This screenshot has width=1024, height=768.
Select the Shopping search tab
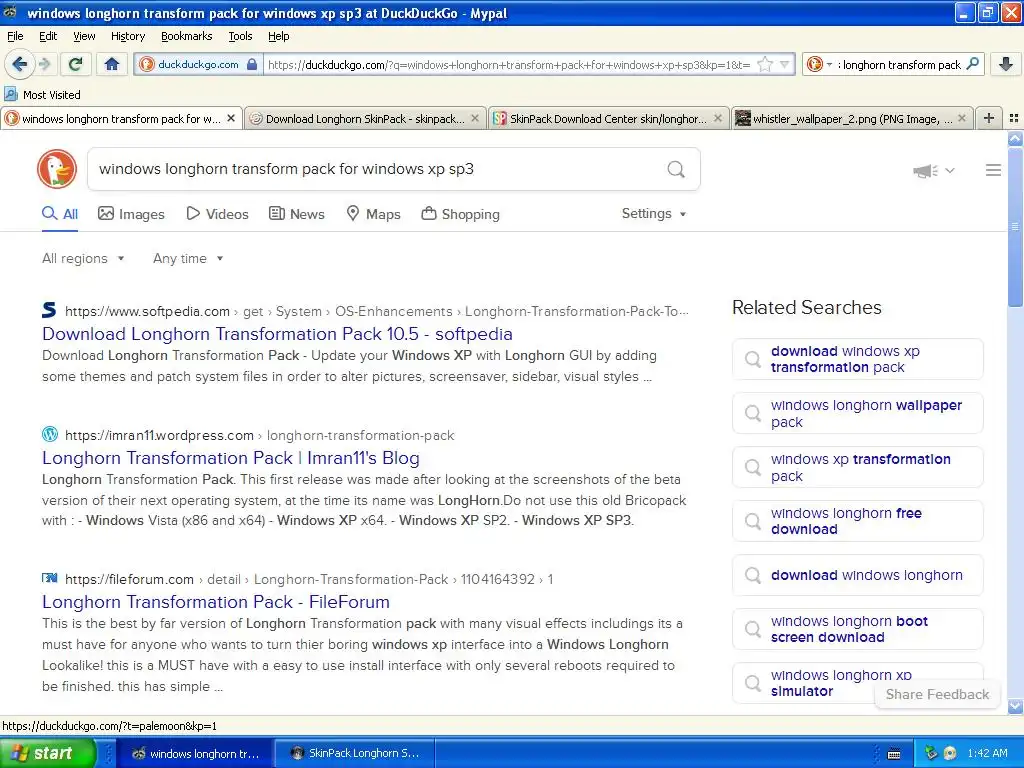(x=460, y=214)
